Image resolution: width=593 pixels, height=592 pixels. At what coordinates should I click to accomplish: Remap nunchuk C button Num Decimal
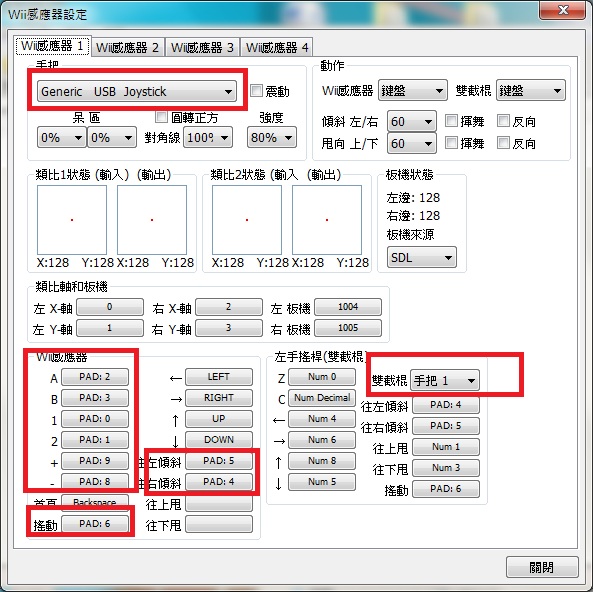coord(322,398)
